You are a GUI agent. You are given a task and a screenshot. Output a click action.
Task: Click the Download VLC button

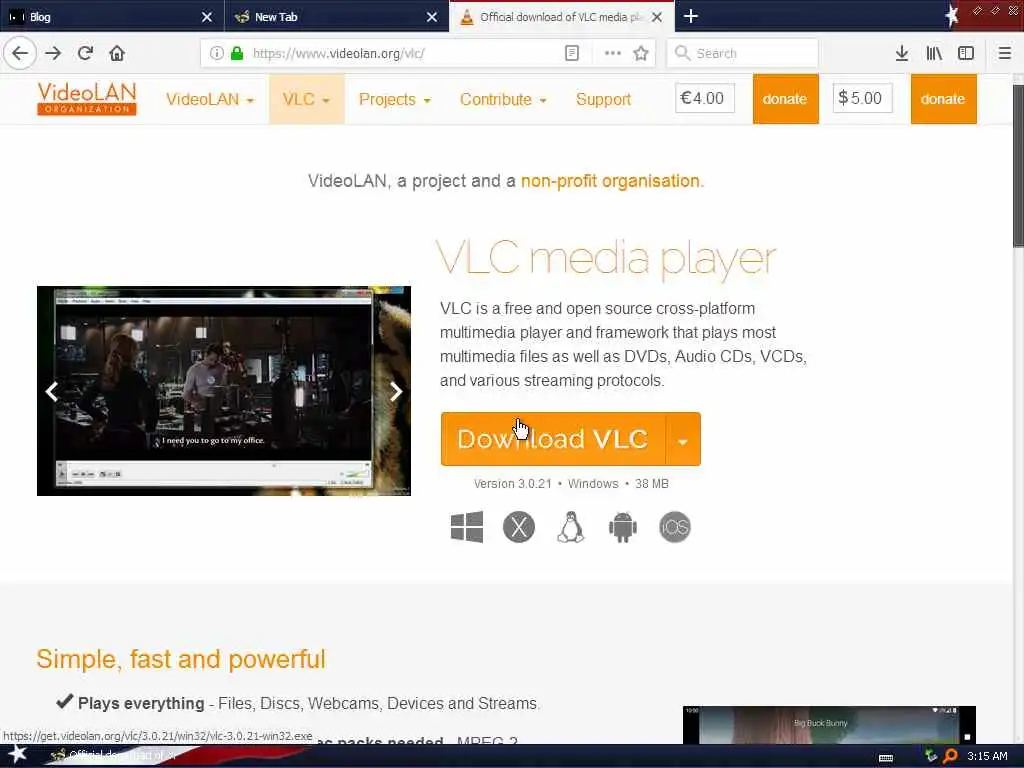click(552, 439)
